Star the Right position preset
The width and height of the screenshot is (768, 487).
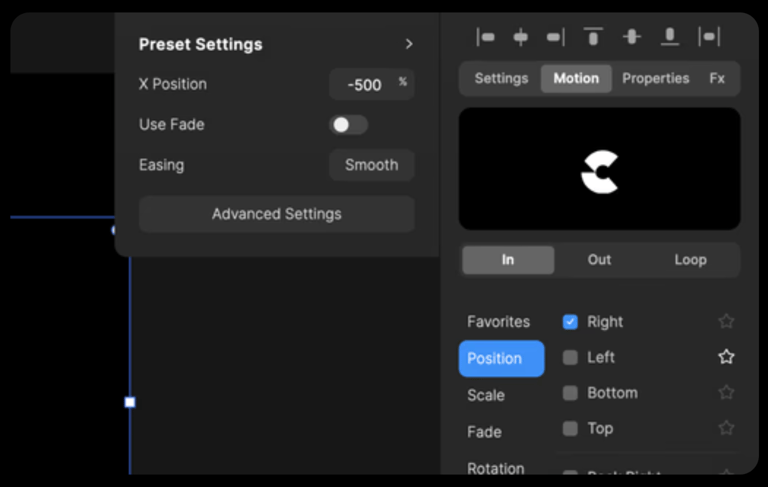726,321
